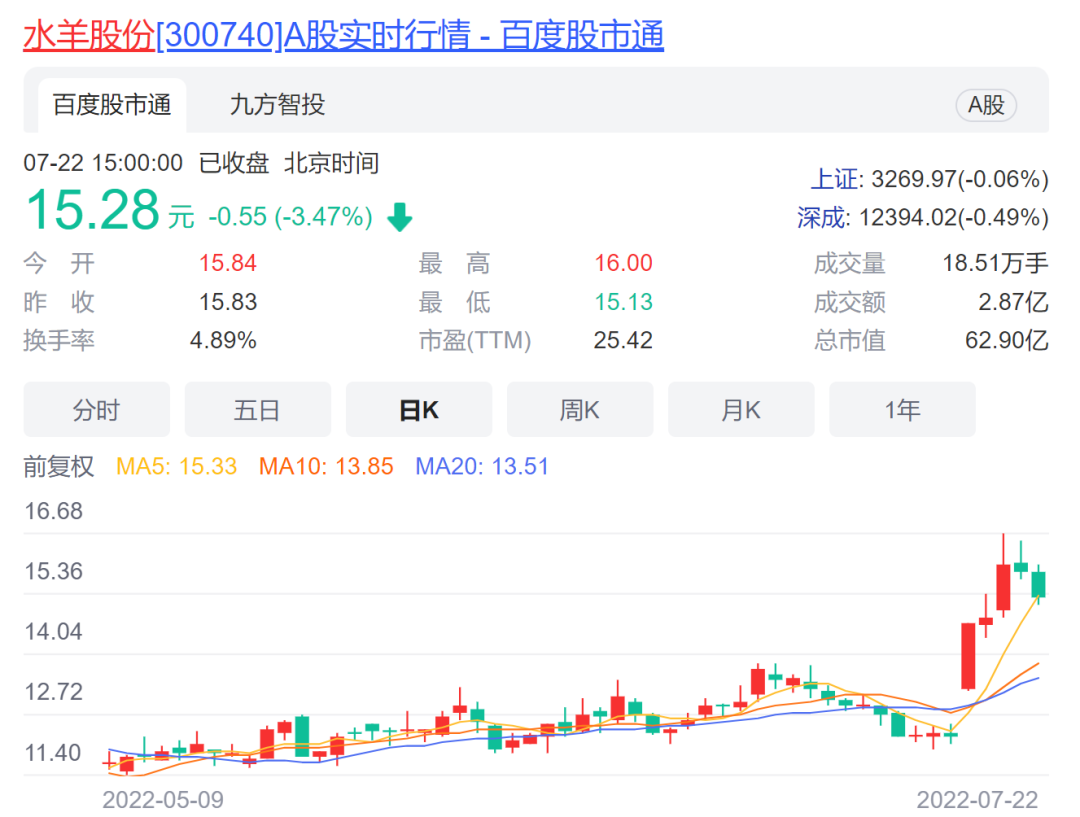
Task: Click the 15.36 y-axis label
Action: (54, 571)
